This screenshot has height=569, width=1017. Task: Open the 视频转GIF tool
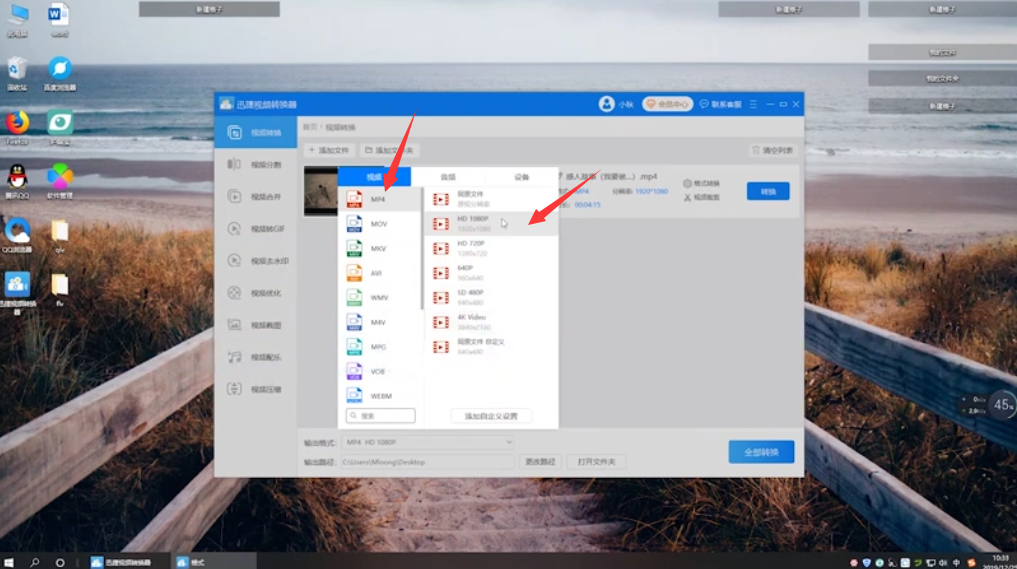(x=256, y=228)
